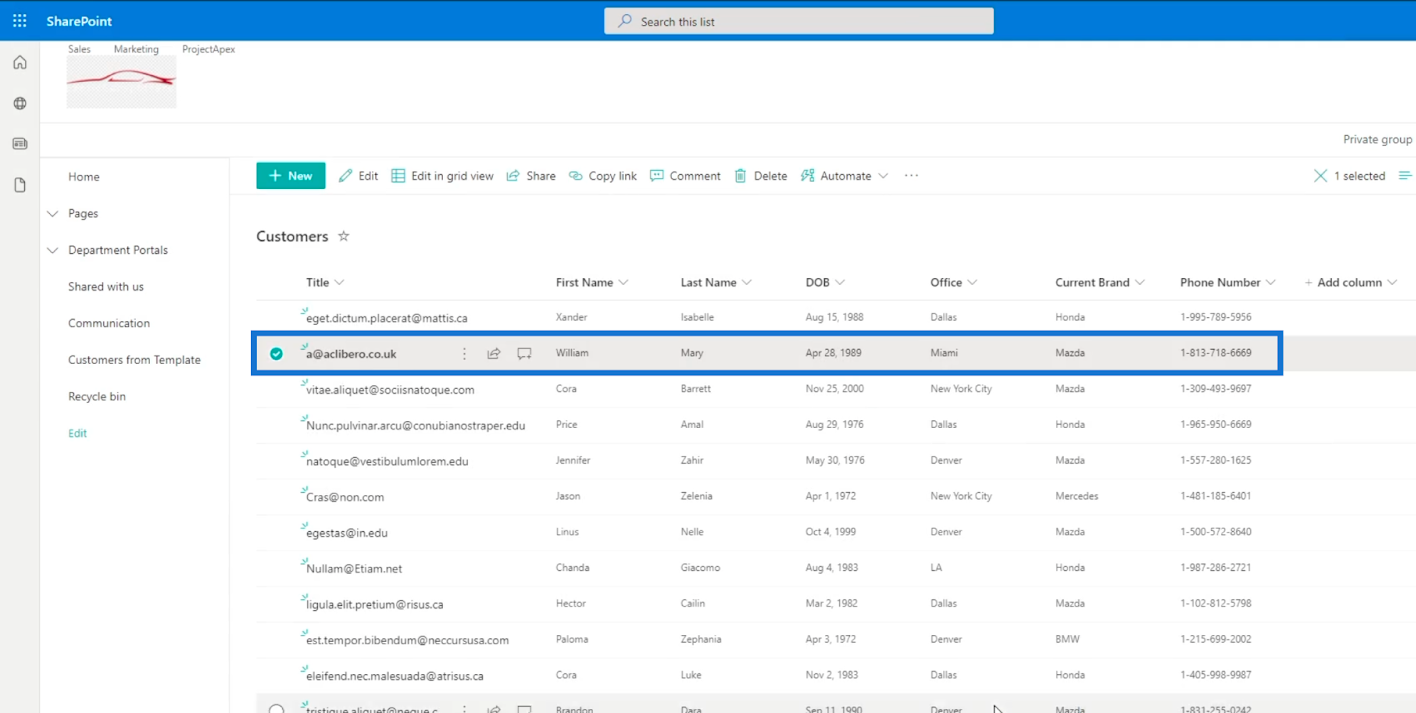This screenshot has height=713, width=1416.
Task: Click First Name cell Xander
Action: (572, 317)
